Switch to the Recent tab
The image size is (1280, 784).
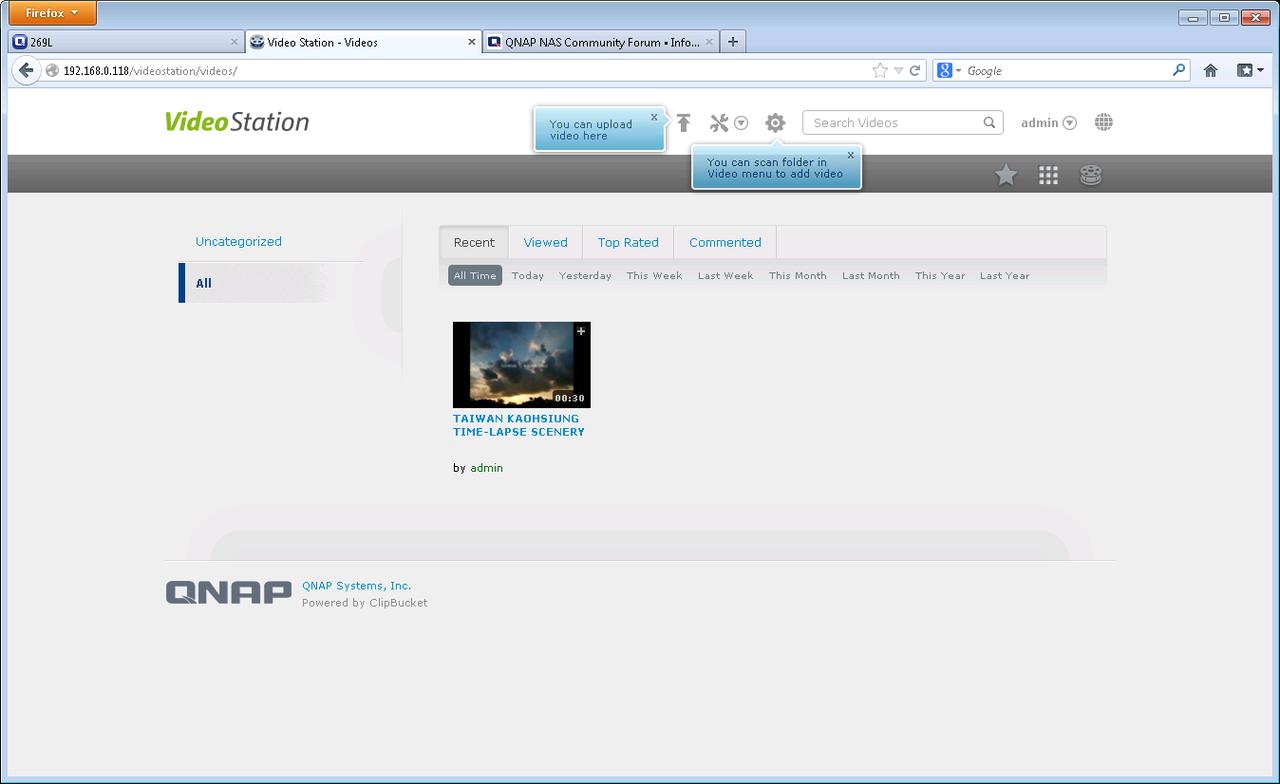[474, 242]
